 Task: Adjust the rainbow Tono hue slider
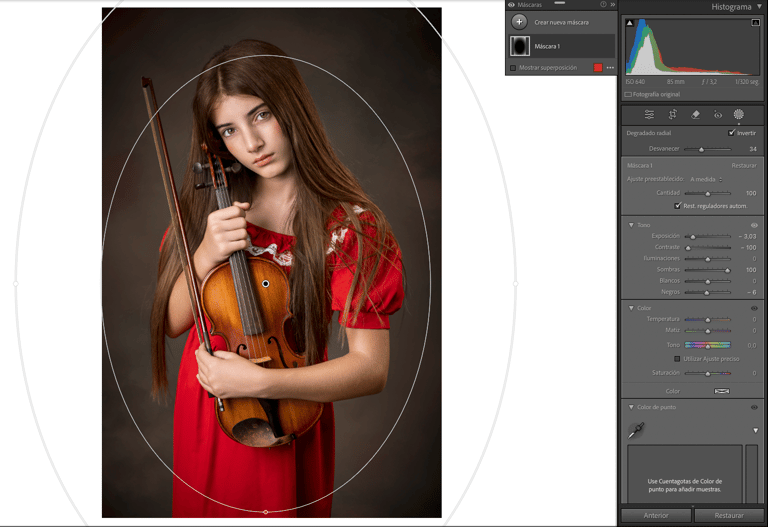pyautogui.click(x=707, y=345)
